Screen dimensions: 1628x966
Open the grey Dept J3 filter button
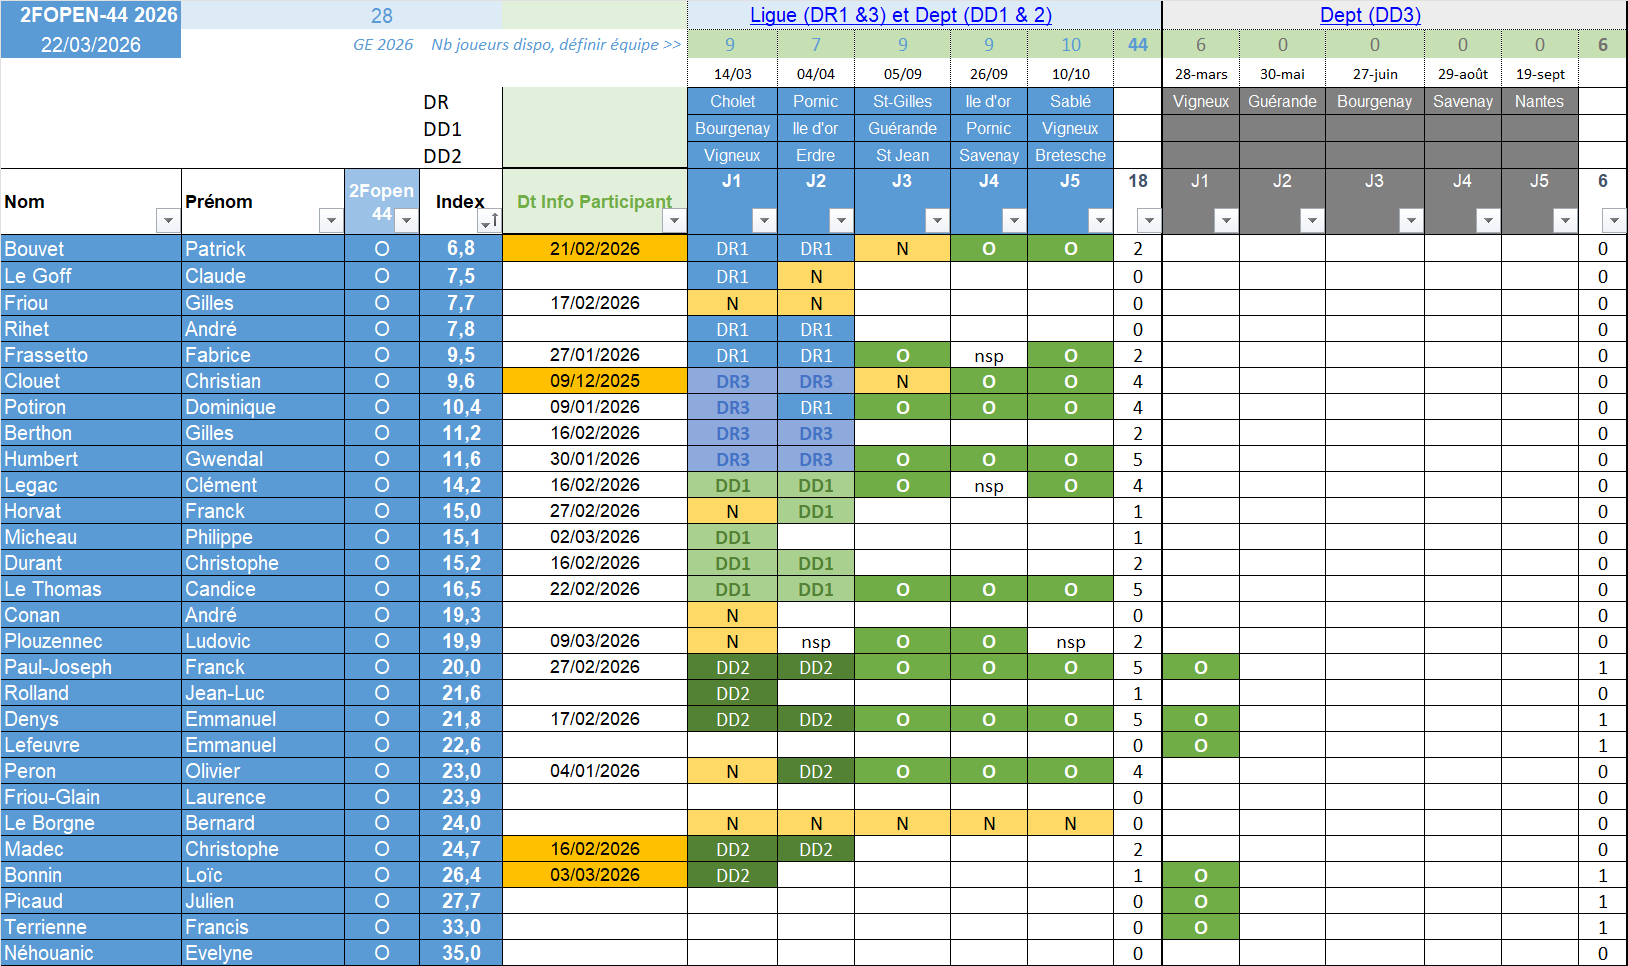(1410, 221)
